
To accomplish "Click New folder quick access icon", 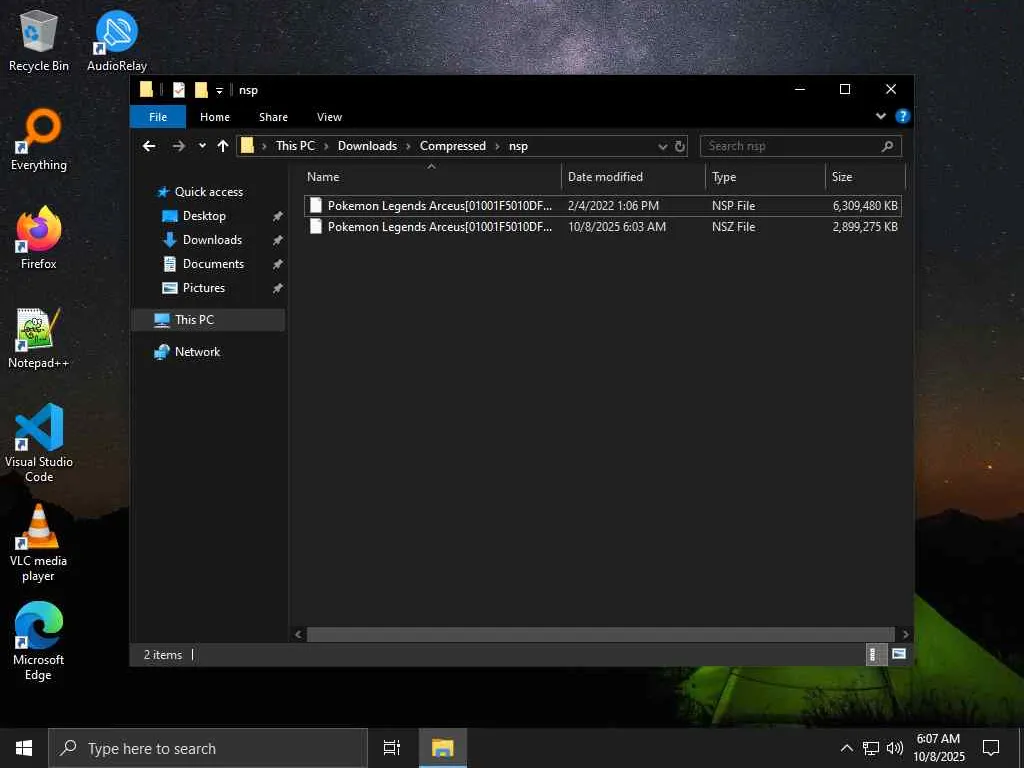I will point(201,89).
